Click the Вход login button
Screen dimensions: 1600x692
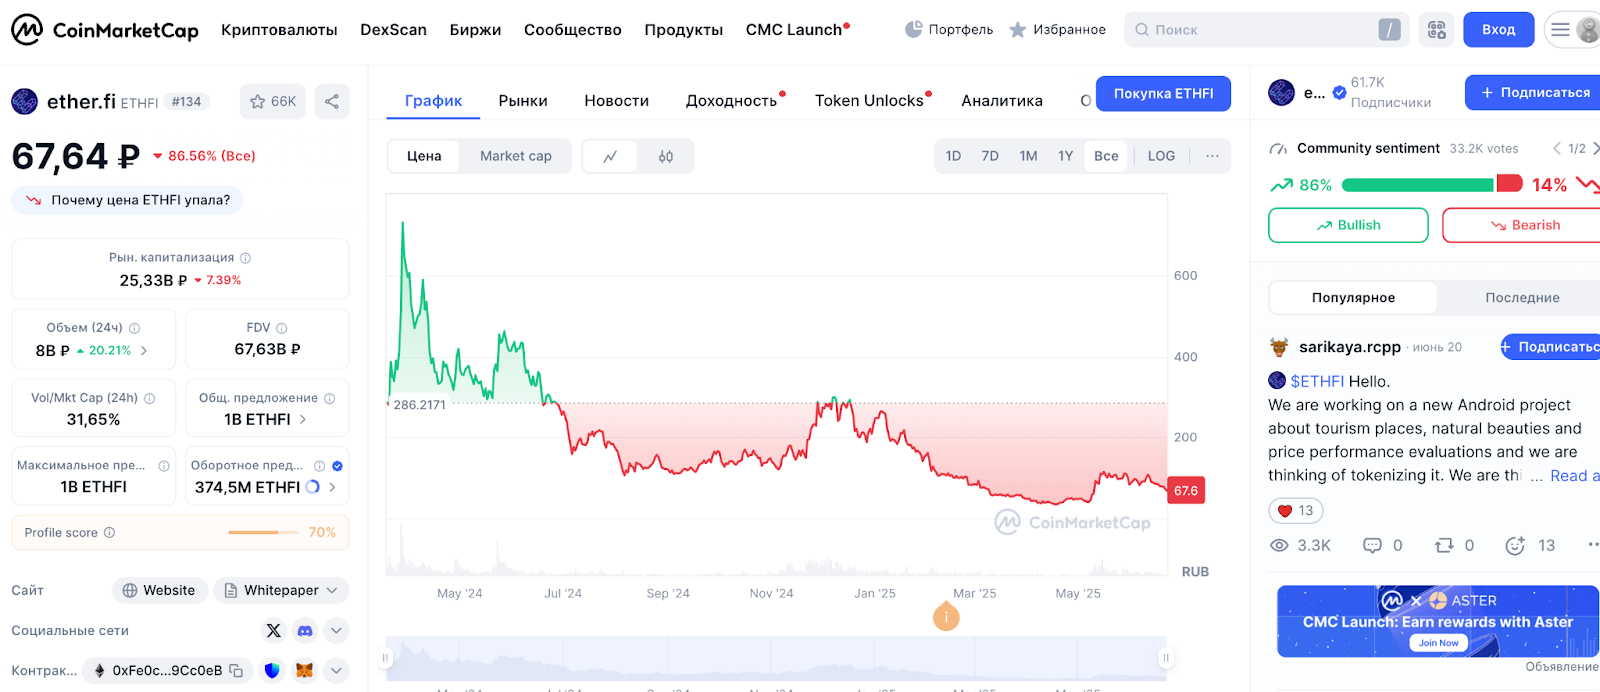coord(1498,30)
